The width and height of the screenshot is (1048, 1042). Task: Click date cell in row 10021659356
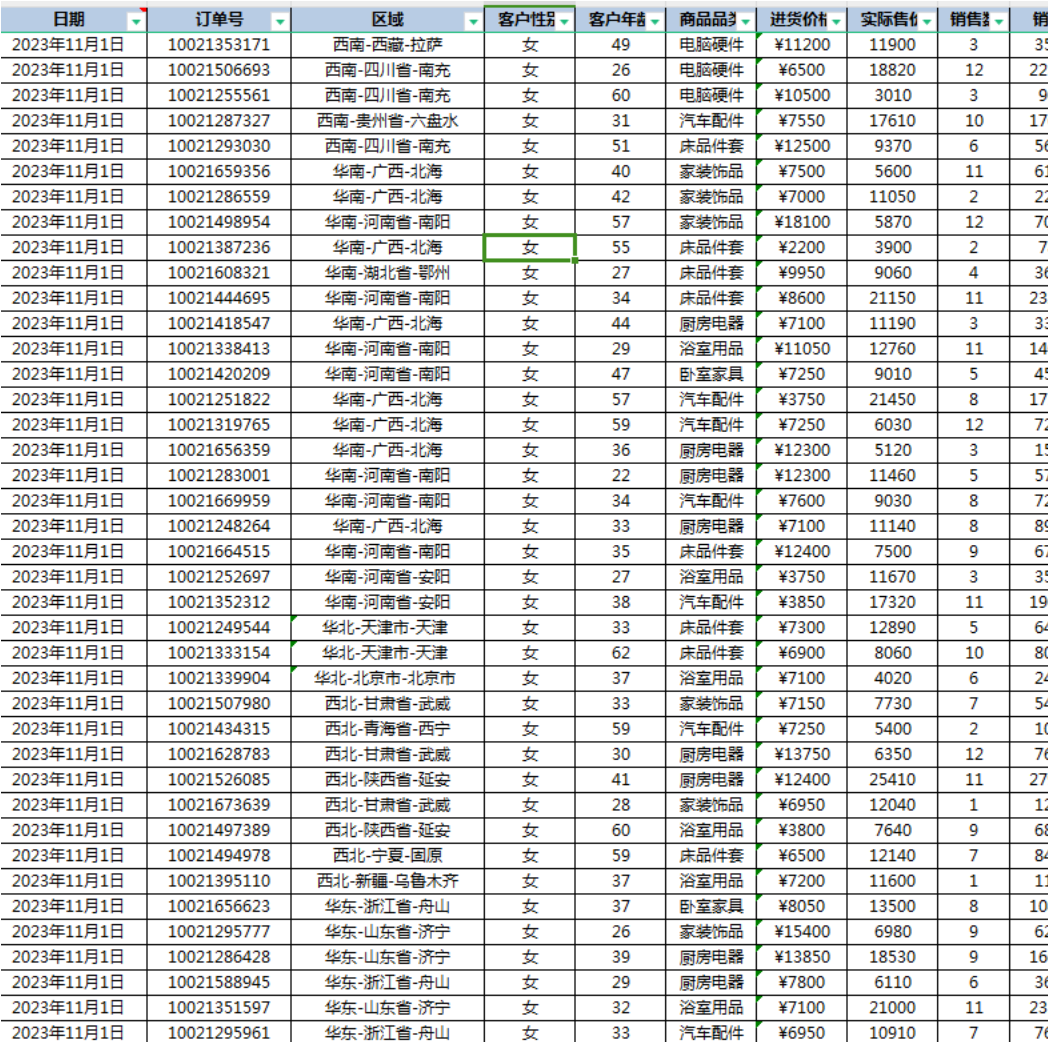[74, 172]
